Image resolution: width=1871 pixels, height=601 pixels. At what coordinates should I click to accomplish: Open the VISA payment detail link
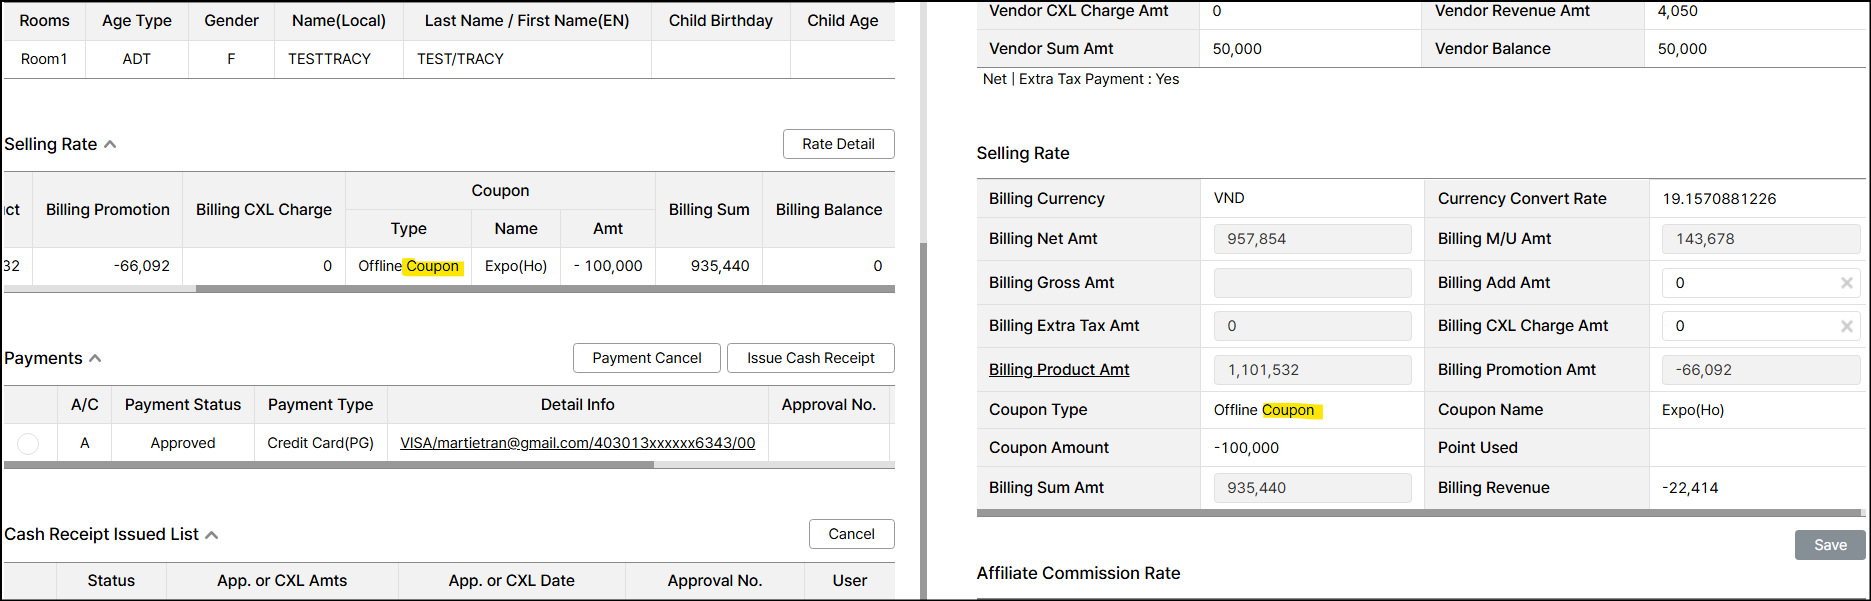(x=577, y=443)
